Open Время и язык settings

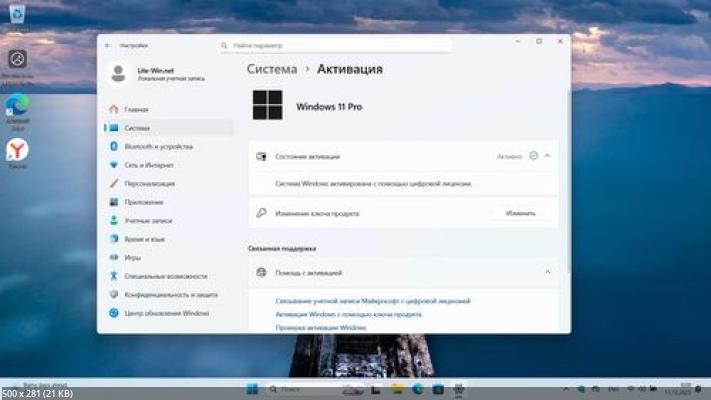(145, 239)
